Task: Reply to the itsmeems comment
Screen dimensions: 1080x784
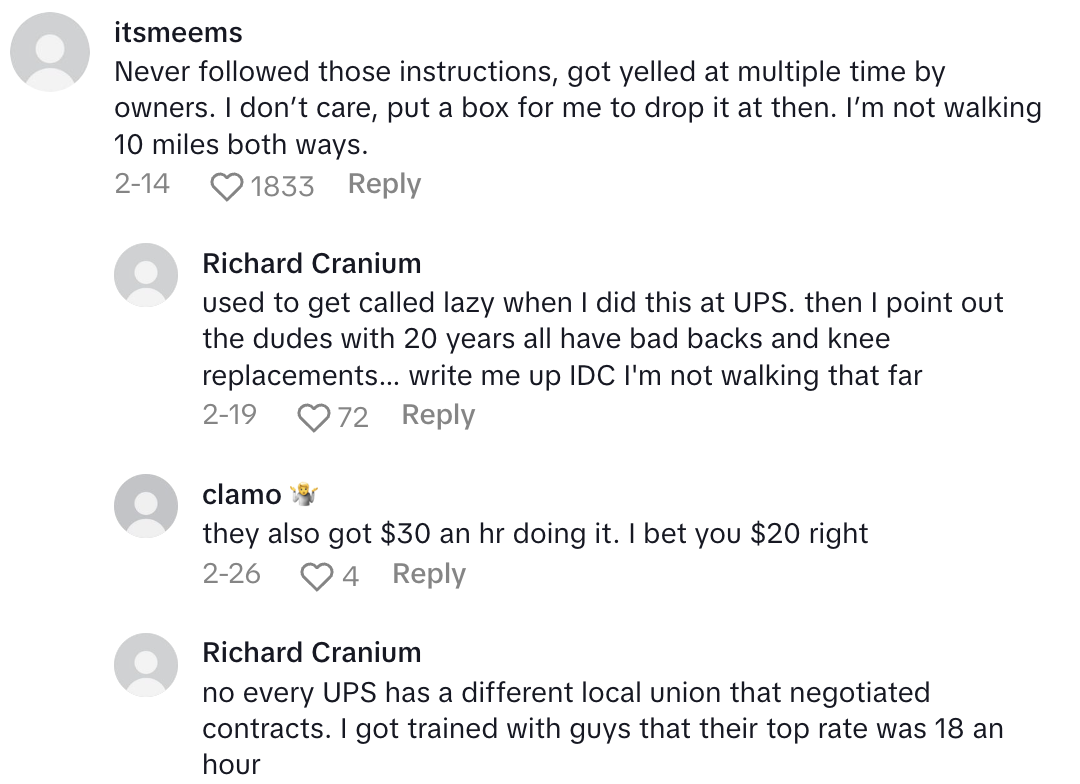Action: (384, 185)
